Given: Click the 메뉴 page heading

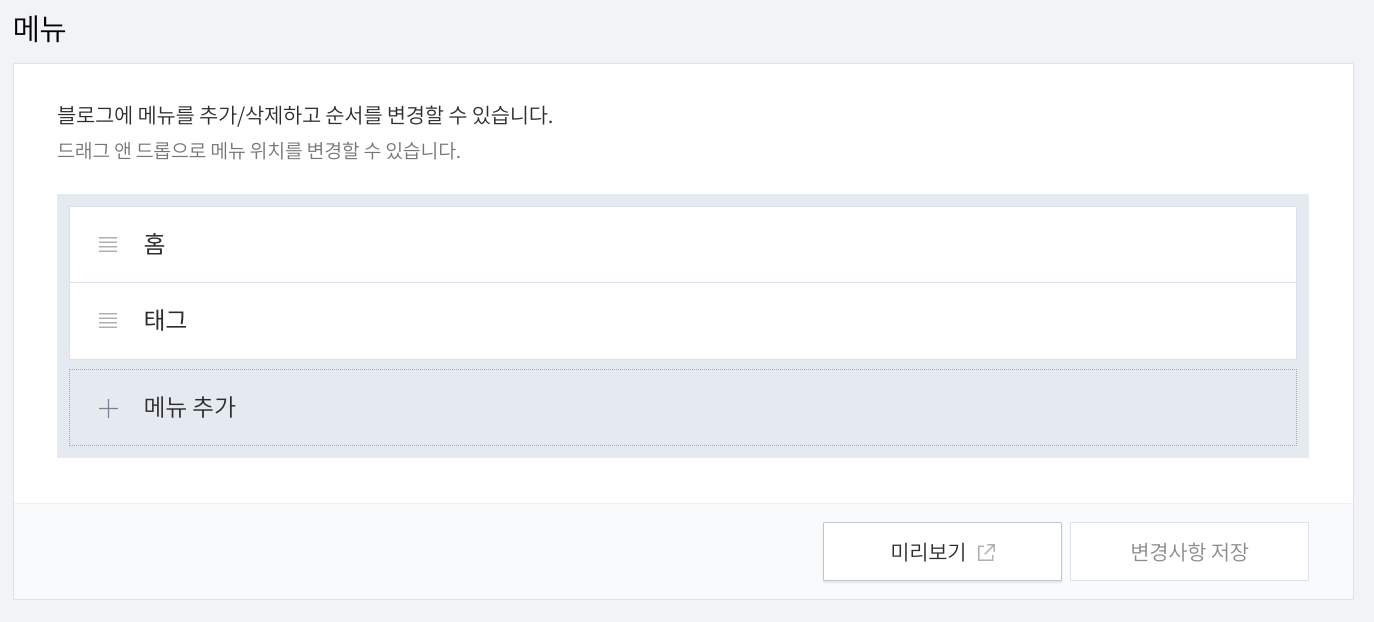Looking at the screenshot, I should coord(40,29).
